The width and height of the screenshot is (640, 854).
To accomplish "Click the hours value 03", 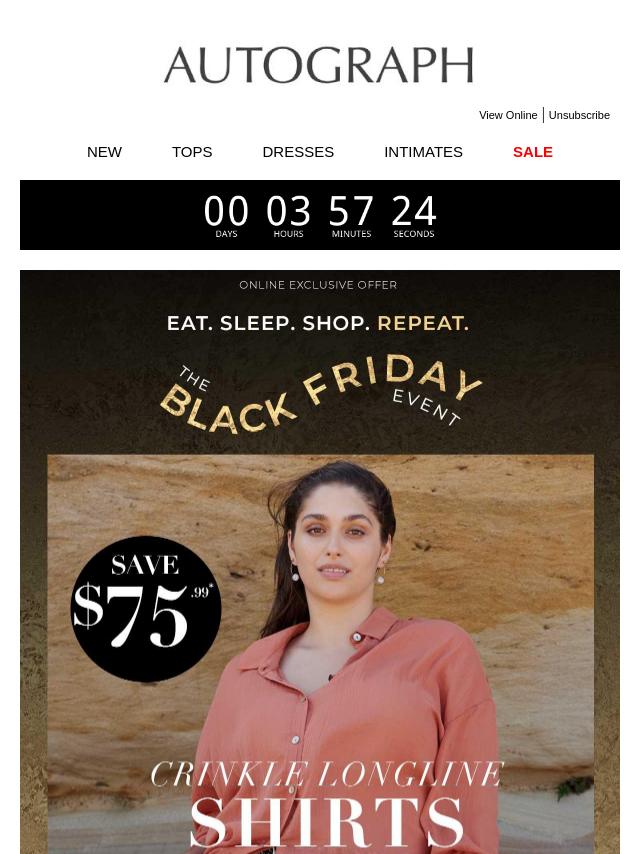I will 288,211.
